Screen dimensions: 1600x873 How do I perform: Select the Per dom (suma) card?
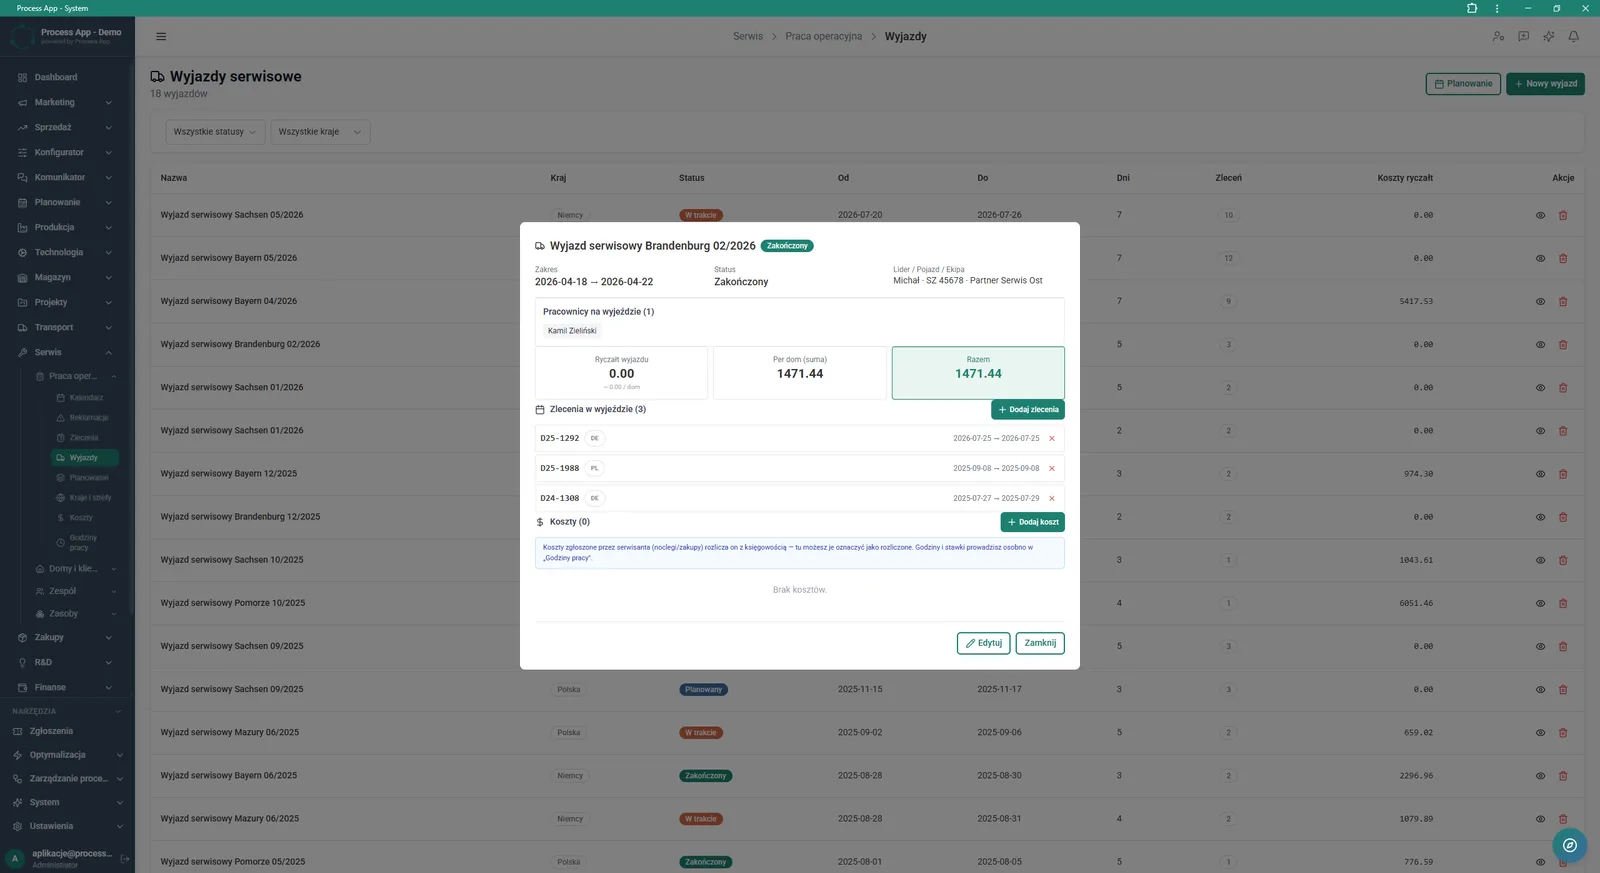pos(800,373)
